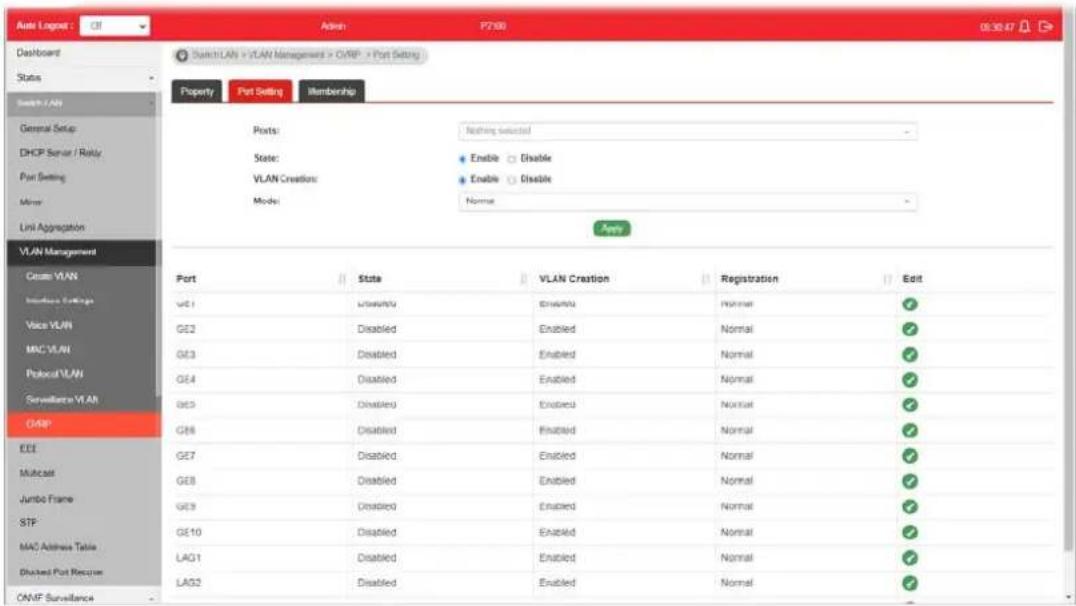Switch to the Membership tab

pyautogui.click(x=331, y=91)
